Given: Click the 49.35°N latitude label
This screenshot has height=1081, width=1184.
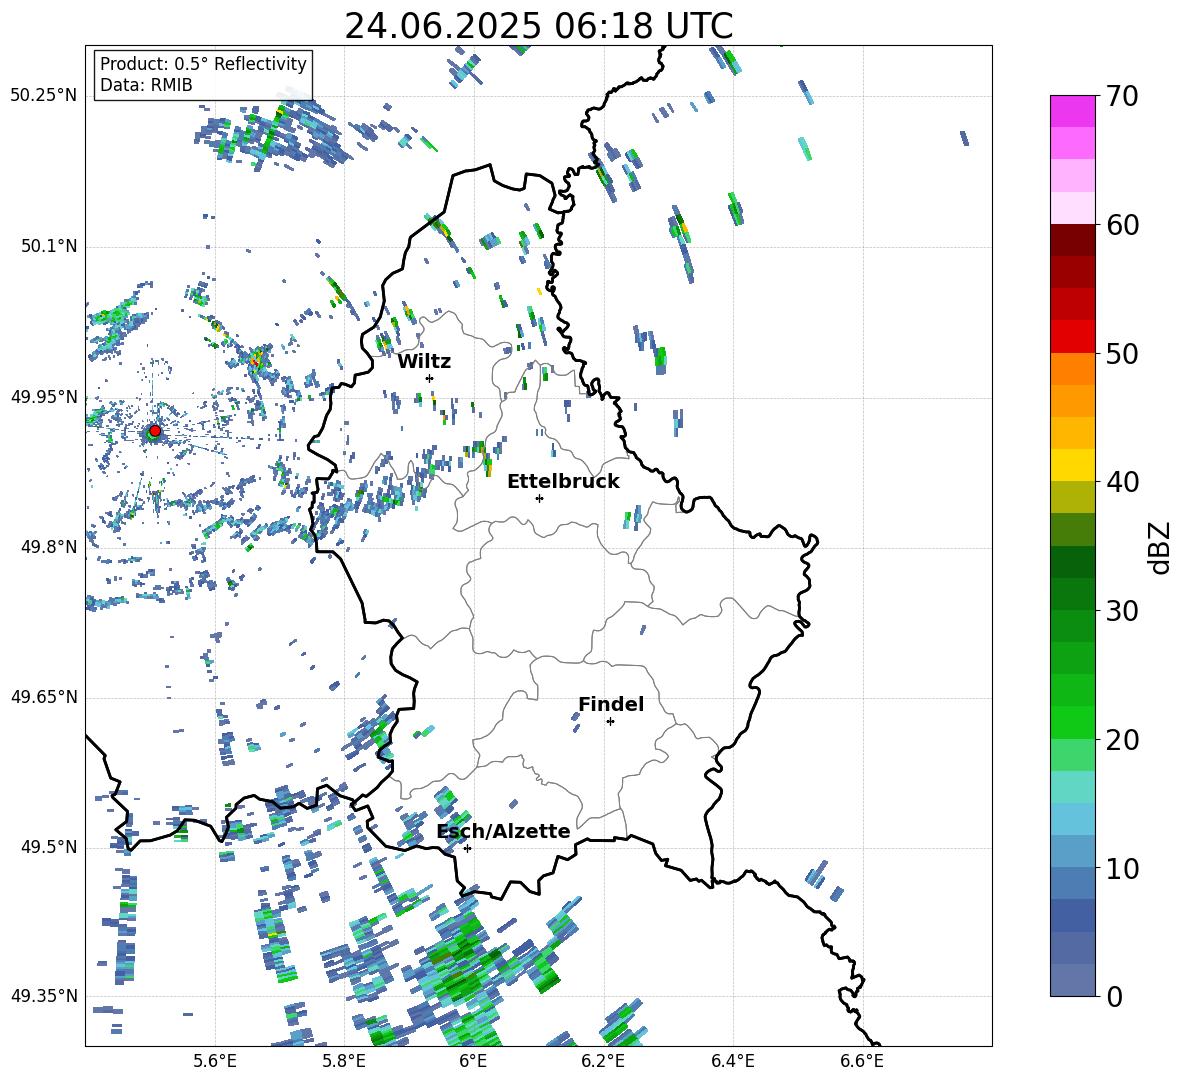Looking at the screenshot, I should (44, 996).
